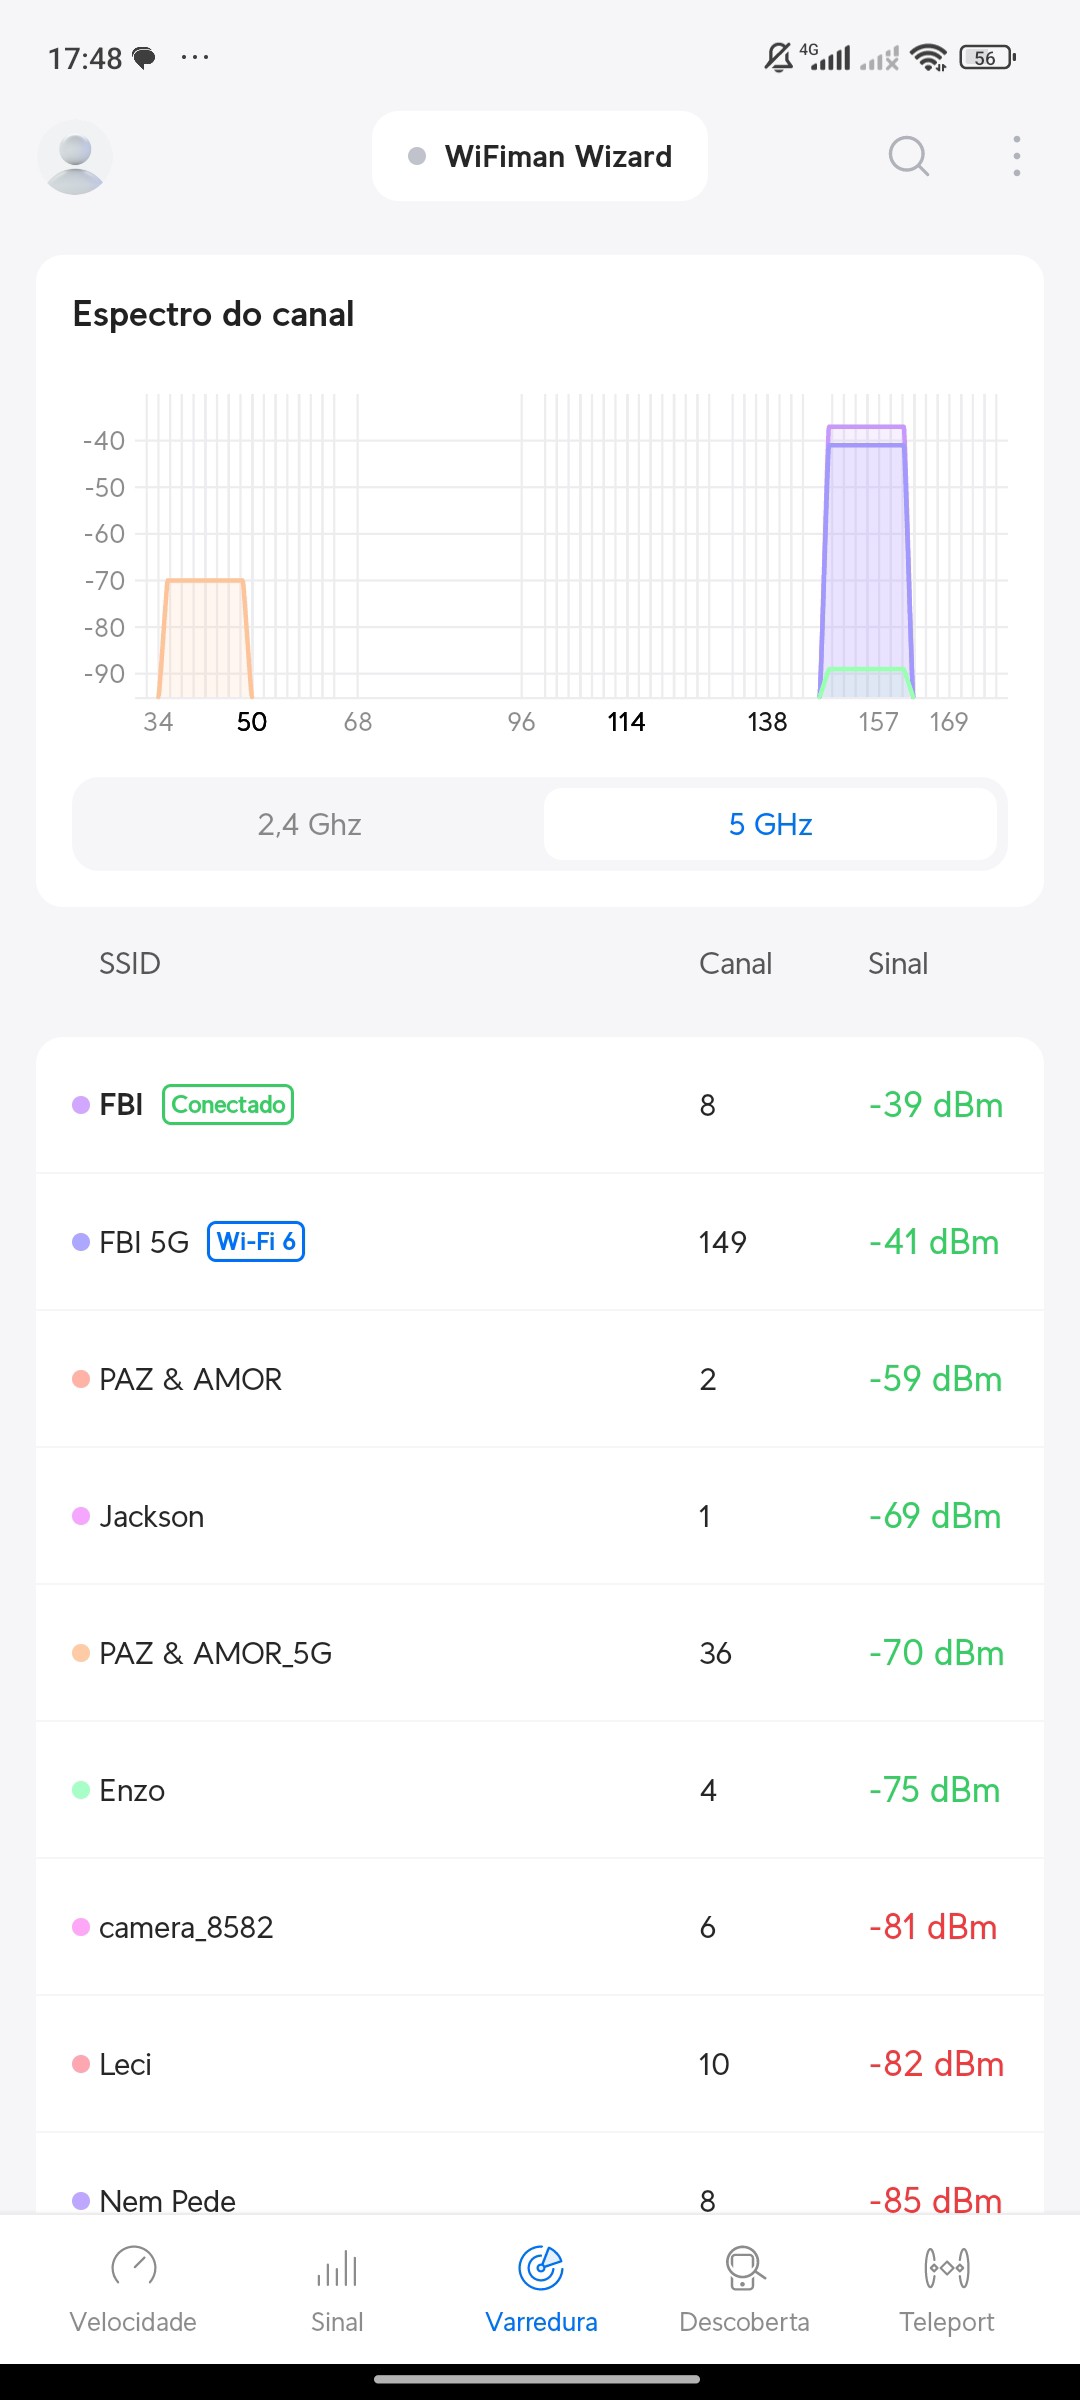Sort networks by SSID column header
The width and height of the screenshot is (1080, 2400).
pyautogui.click(x=130, y=964)
